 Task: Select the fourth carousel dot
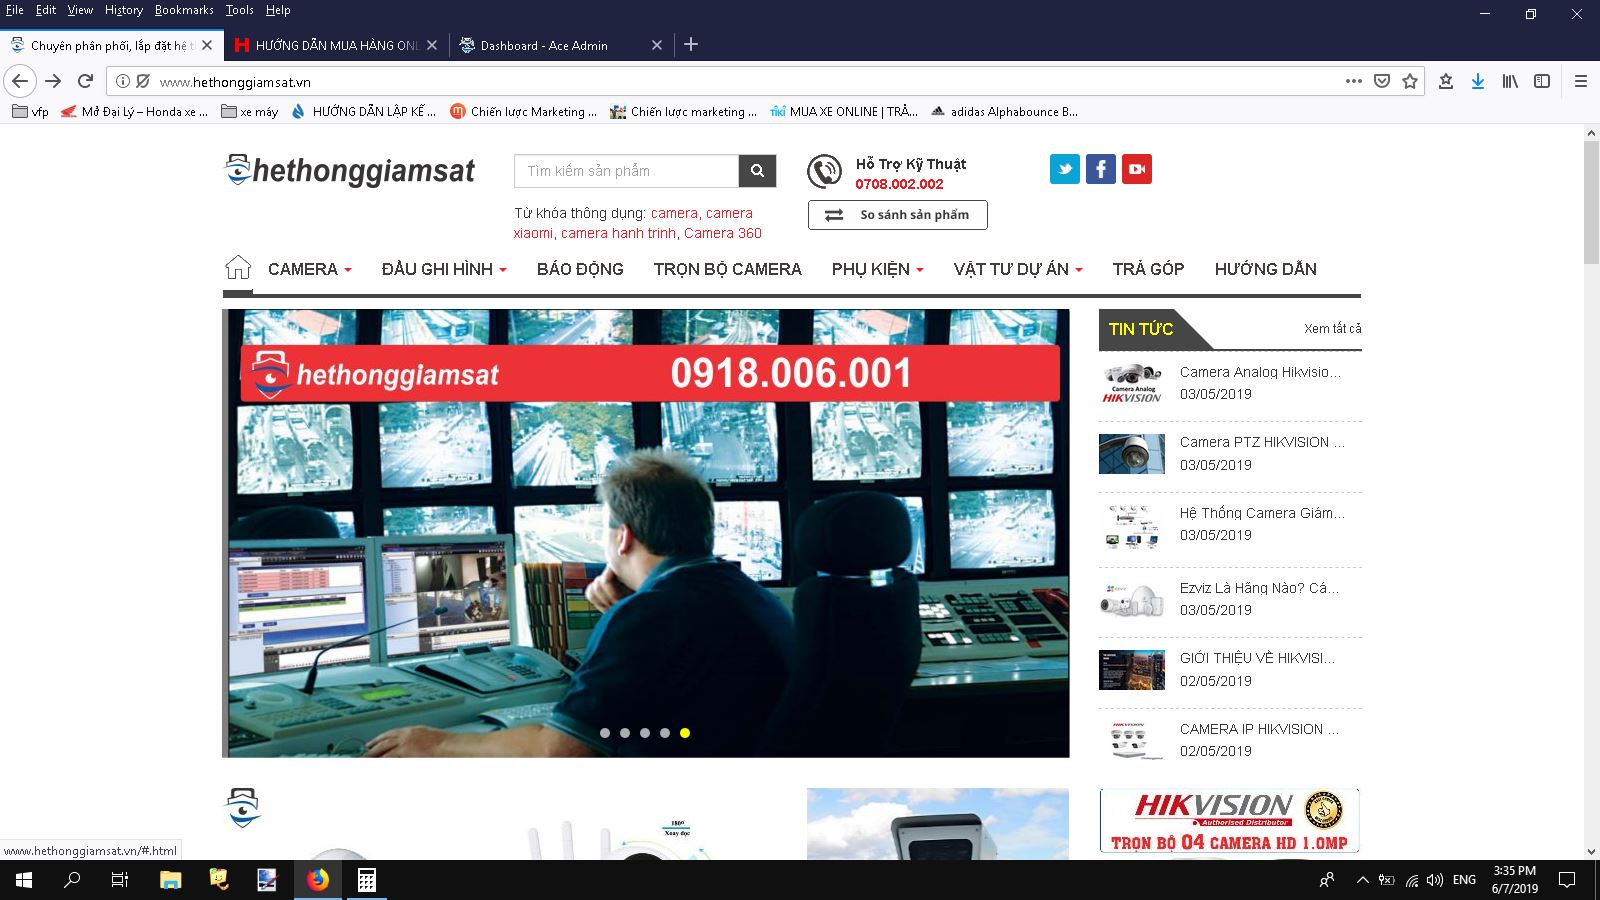pyautogui.click(x=665, y=733)
